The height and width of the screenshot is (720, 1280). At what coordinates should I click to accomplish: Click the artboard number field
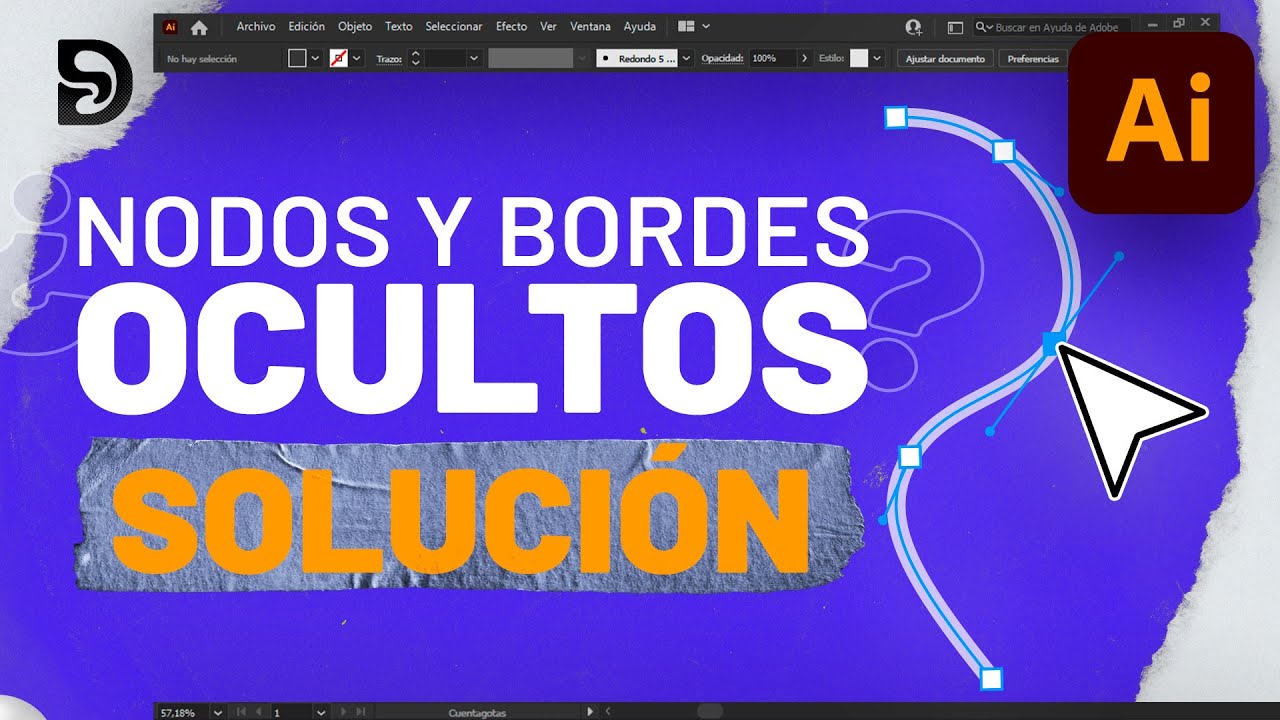[x=291, y=713]
